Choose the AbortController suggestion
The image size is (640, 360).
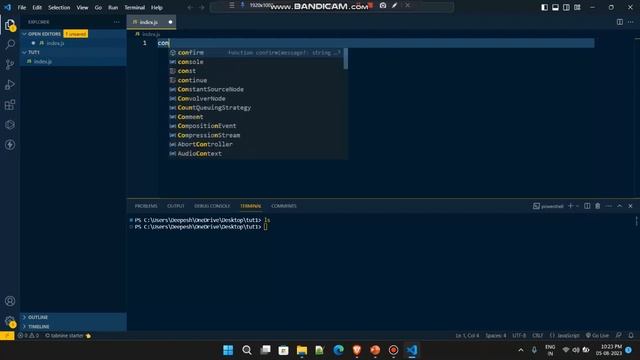(256, 144)
